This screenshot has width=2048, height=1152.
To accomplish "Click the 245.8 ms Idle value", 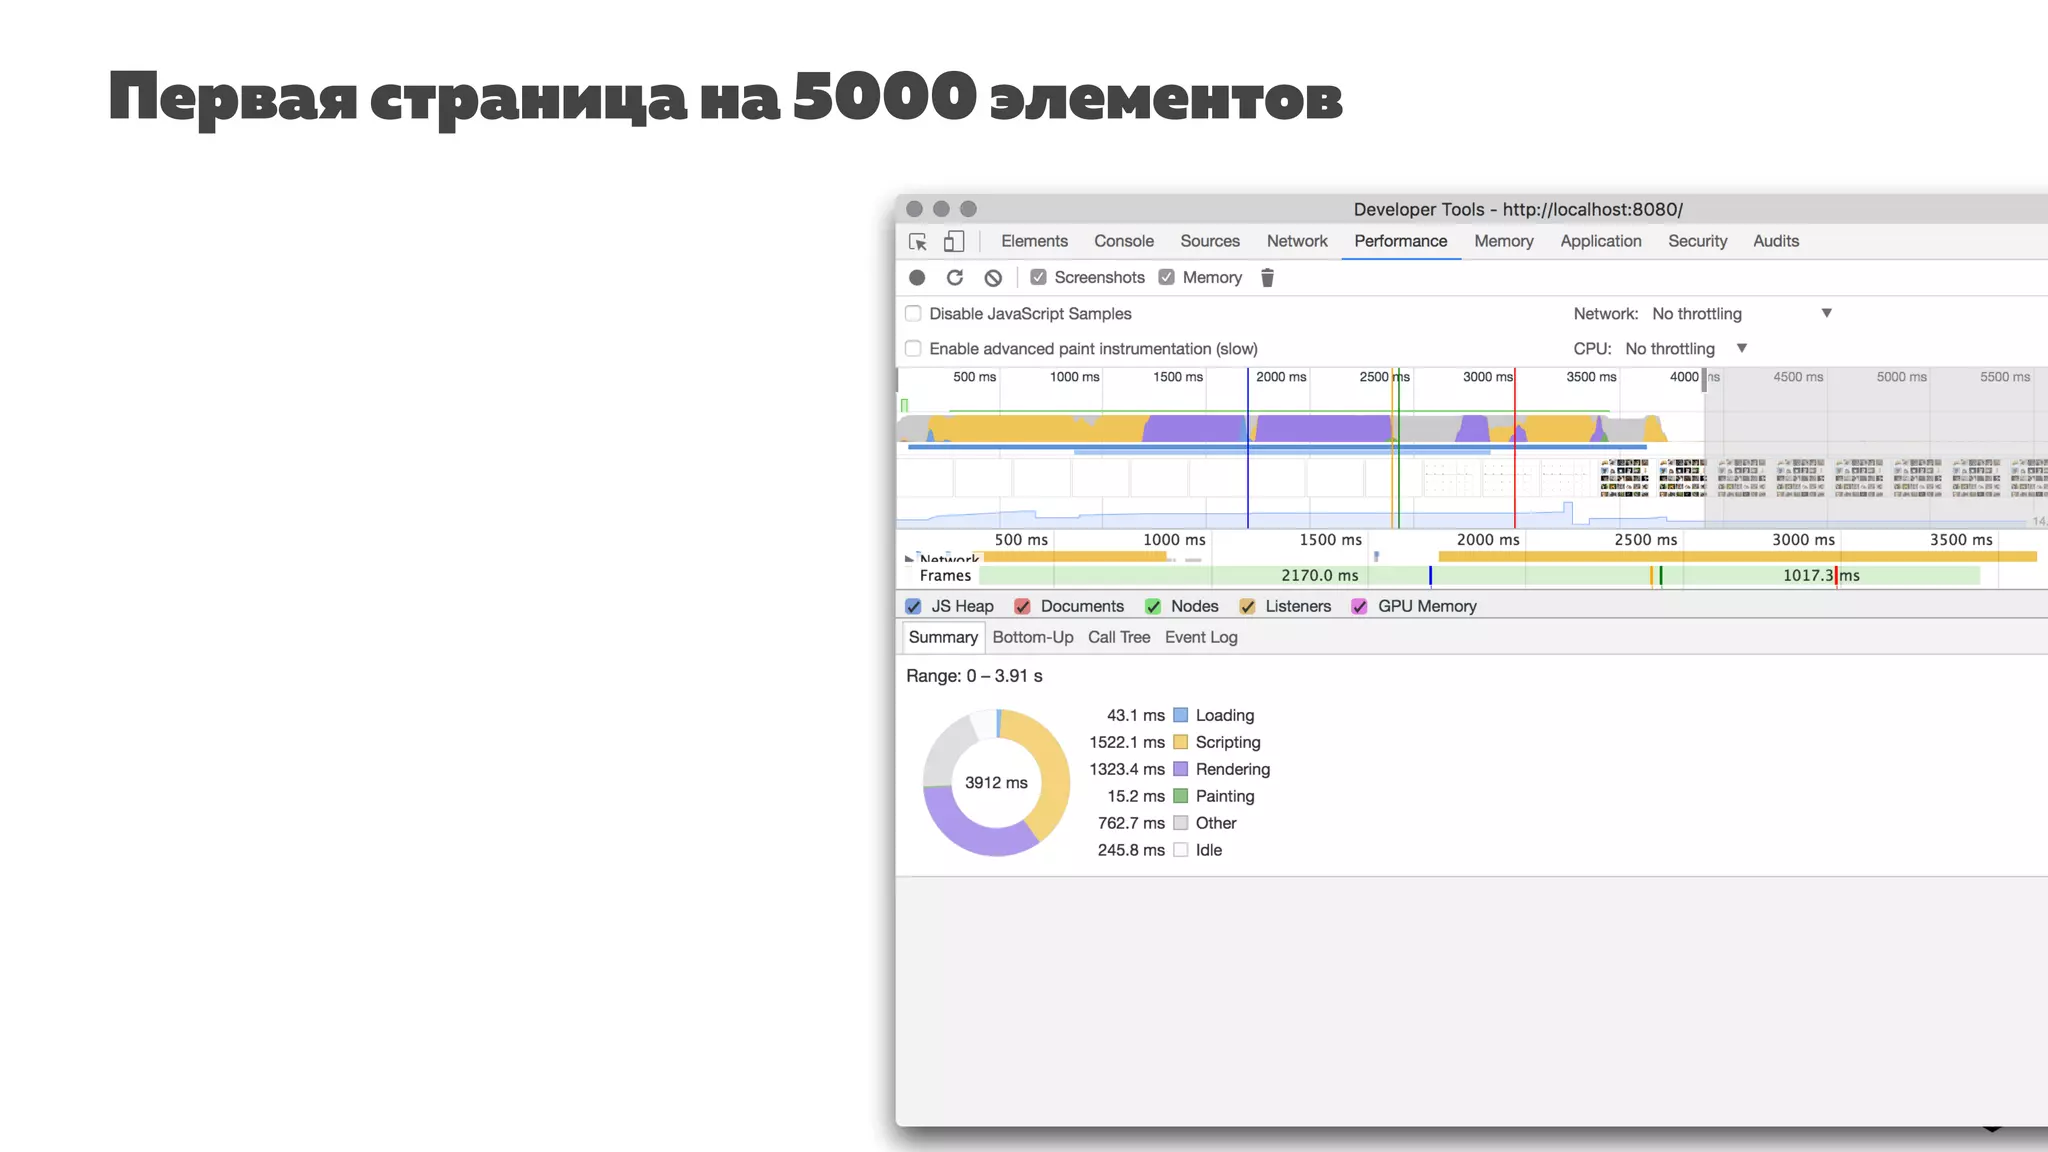I will tap(1131, 850).
